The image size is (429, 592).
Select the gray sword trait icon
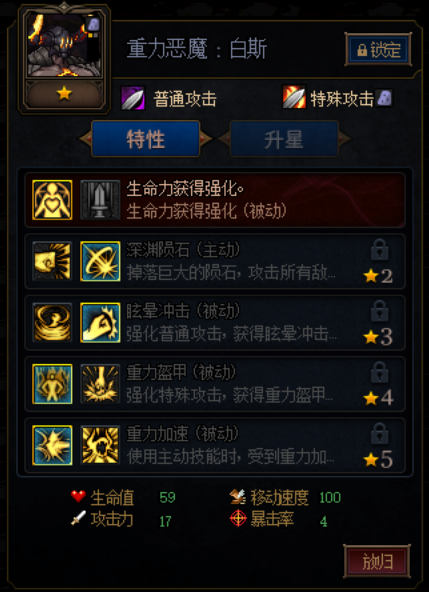pyautogui.click(x=100, y=200)
